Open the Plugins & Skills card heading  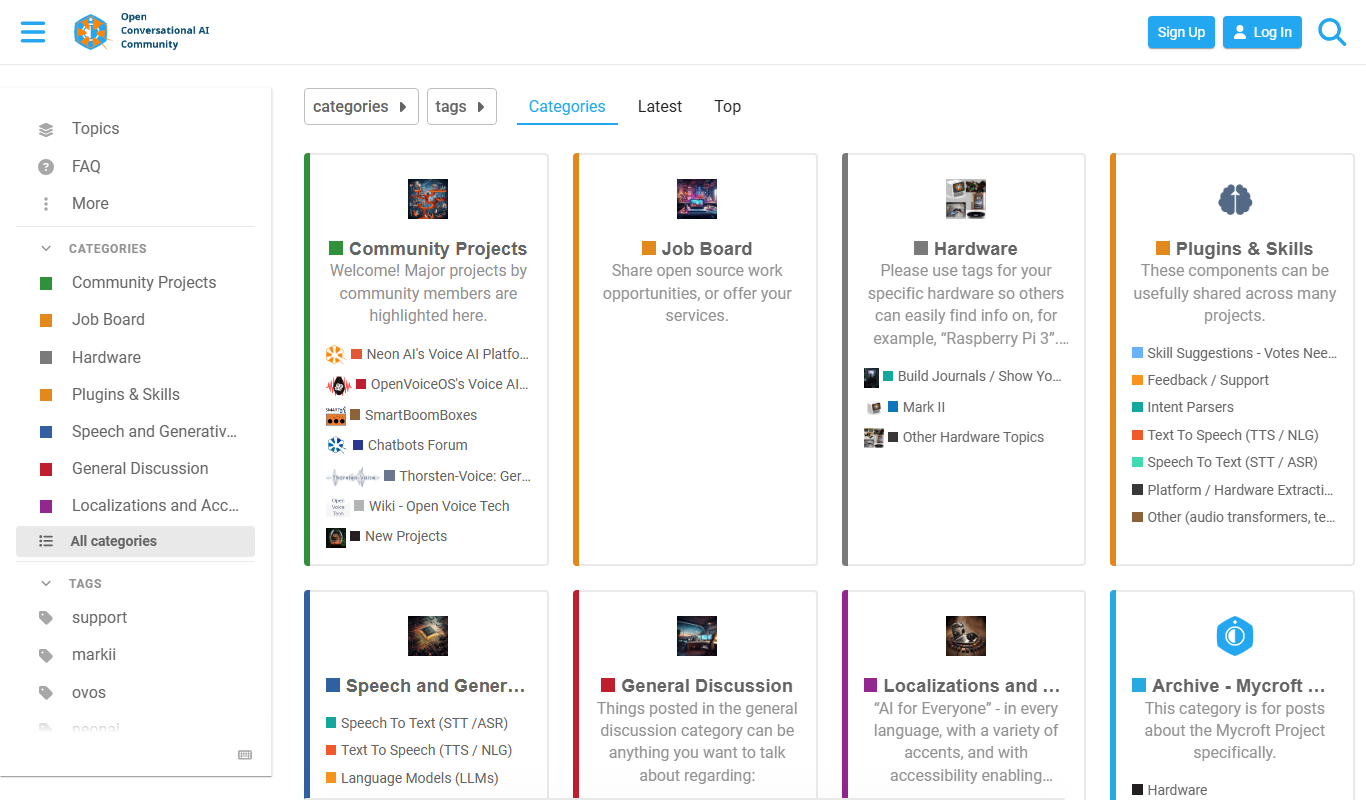coord(1244,249)
